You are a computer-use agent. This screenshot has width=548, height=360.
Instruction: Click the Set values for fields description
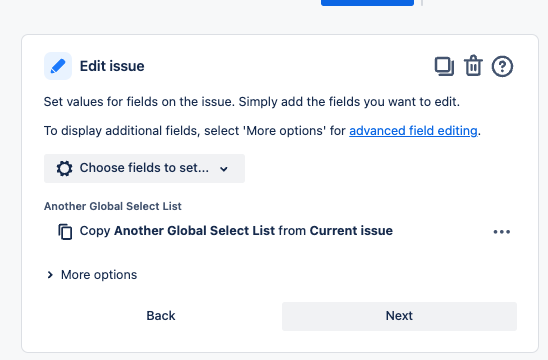pos(252,102)
